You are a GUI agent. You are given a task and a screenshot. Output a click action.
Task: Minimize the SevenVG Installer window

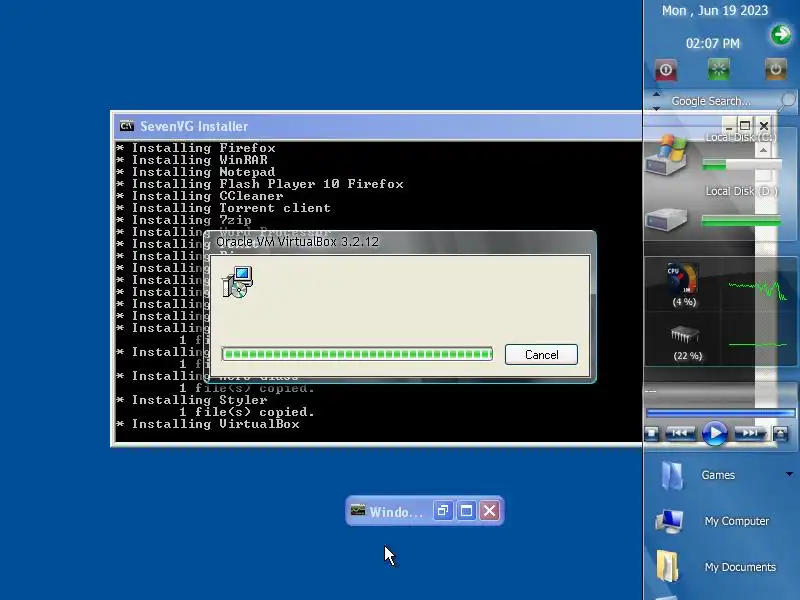click(729, 126)
